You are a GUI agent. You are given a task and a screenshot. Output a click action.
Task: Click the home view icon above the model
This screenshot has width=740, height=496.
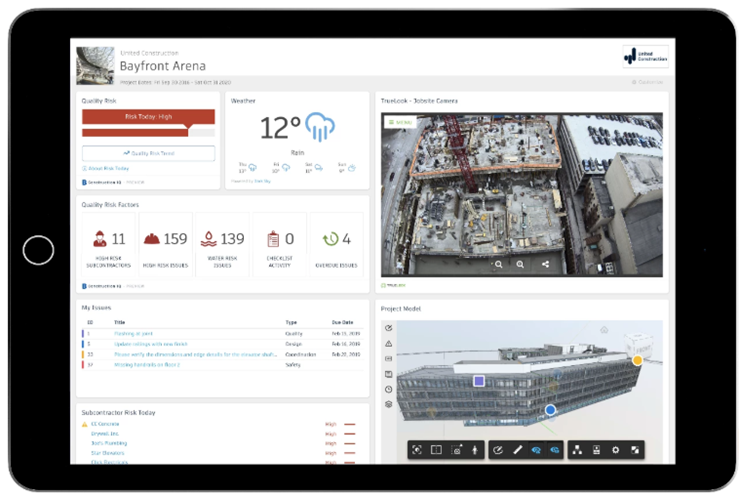tap(604, 329)
